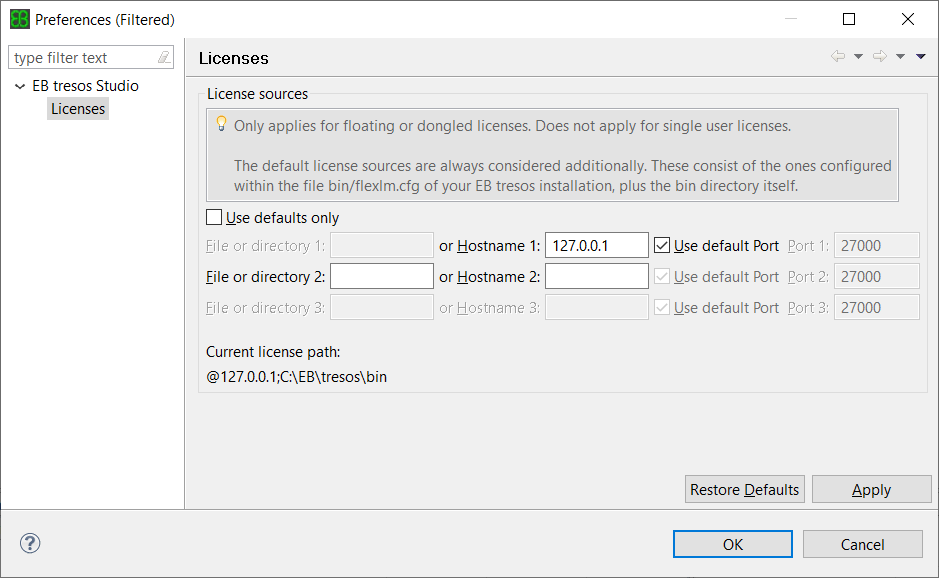
Task: Confirm preferences with OK
Action: click(x=732, y=543)
